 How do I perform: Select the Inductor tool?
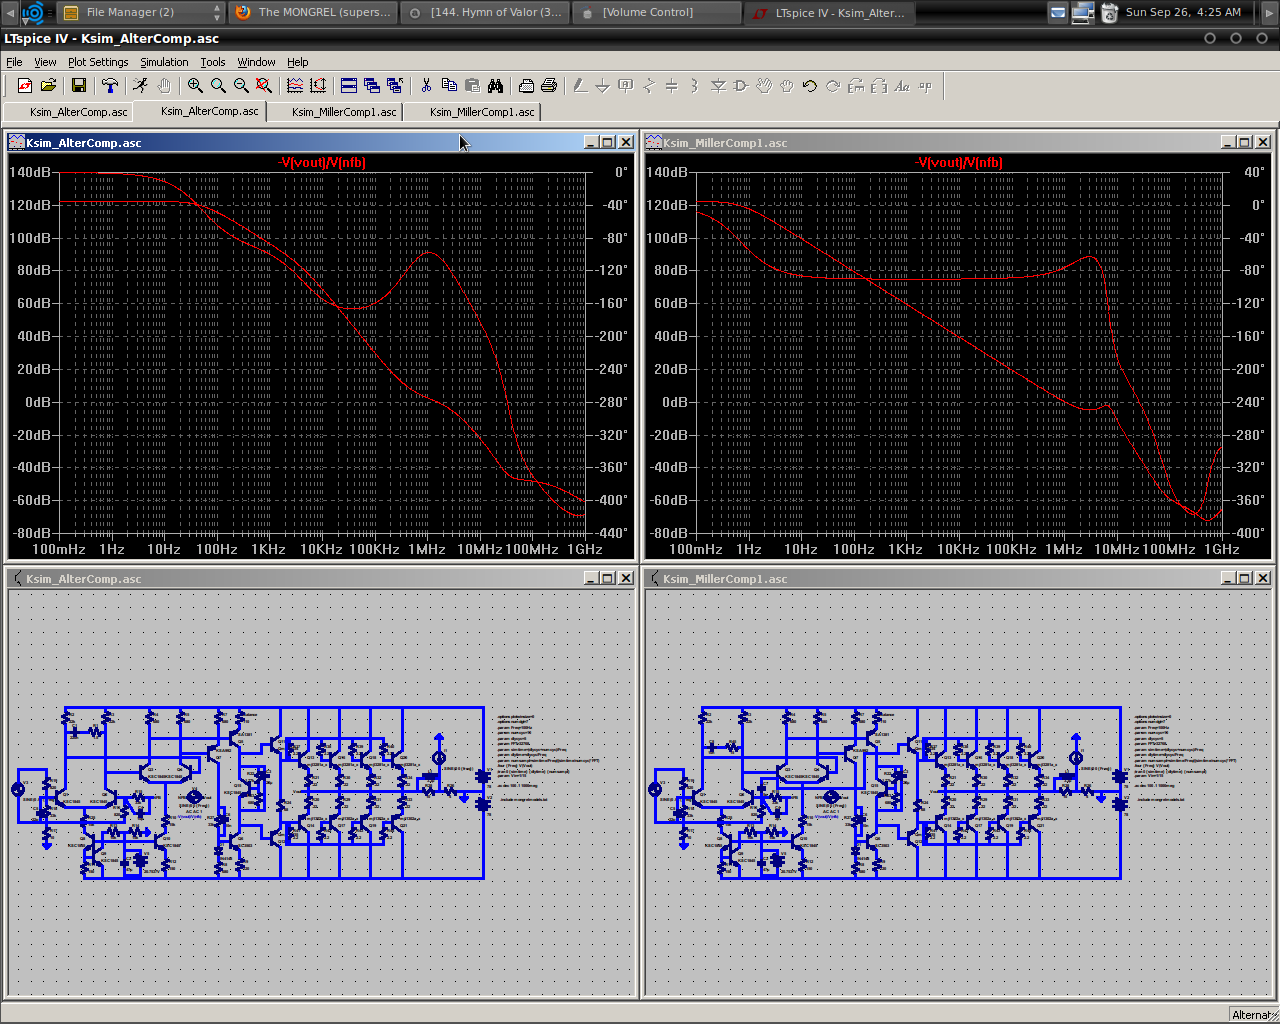point(695,86)
